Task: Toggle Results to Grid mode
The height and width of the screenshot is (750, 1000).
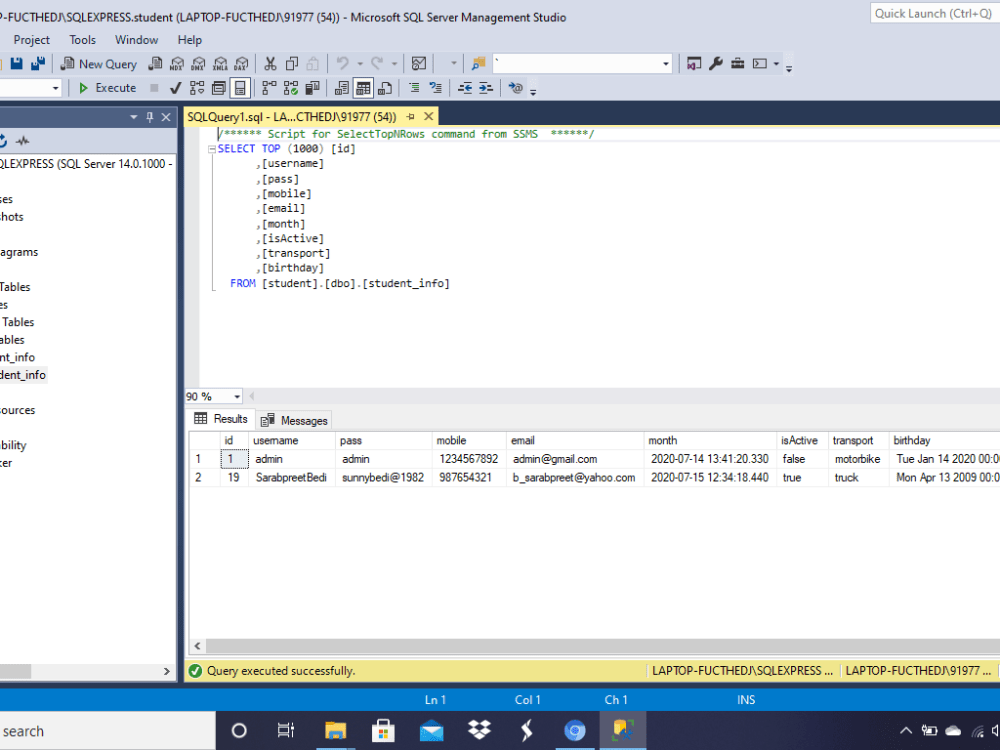Action: point(363,88)
